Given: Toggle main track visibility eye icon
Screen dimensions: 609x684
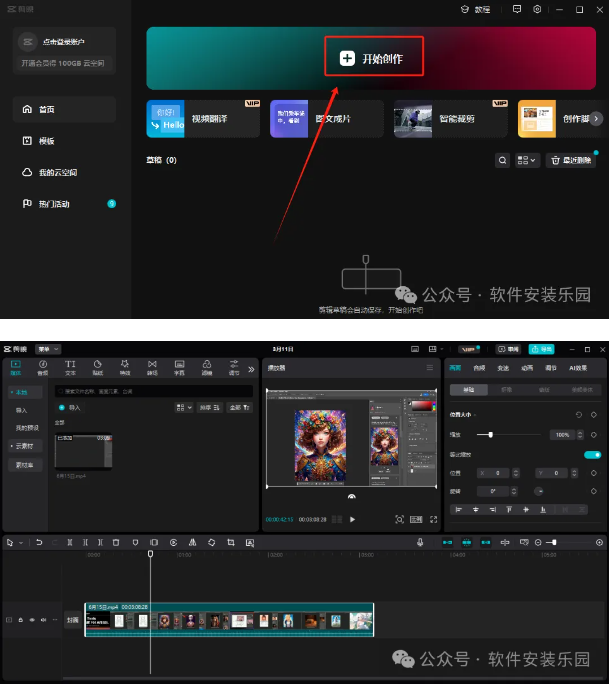Looking at the screenshot, I should [31, 620].
